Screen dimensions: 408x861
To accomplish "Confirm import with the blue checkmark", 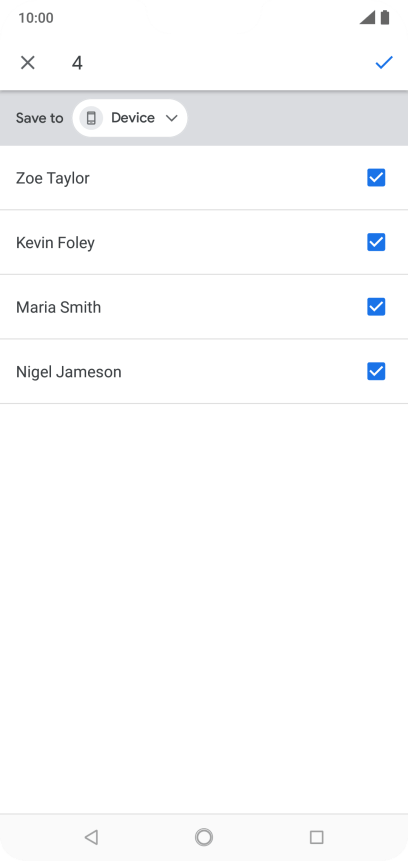I will pyautogui.click(x=384, y=63).
